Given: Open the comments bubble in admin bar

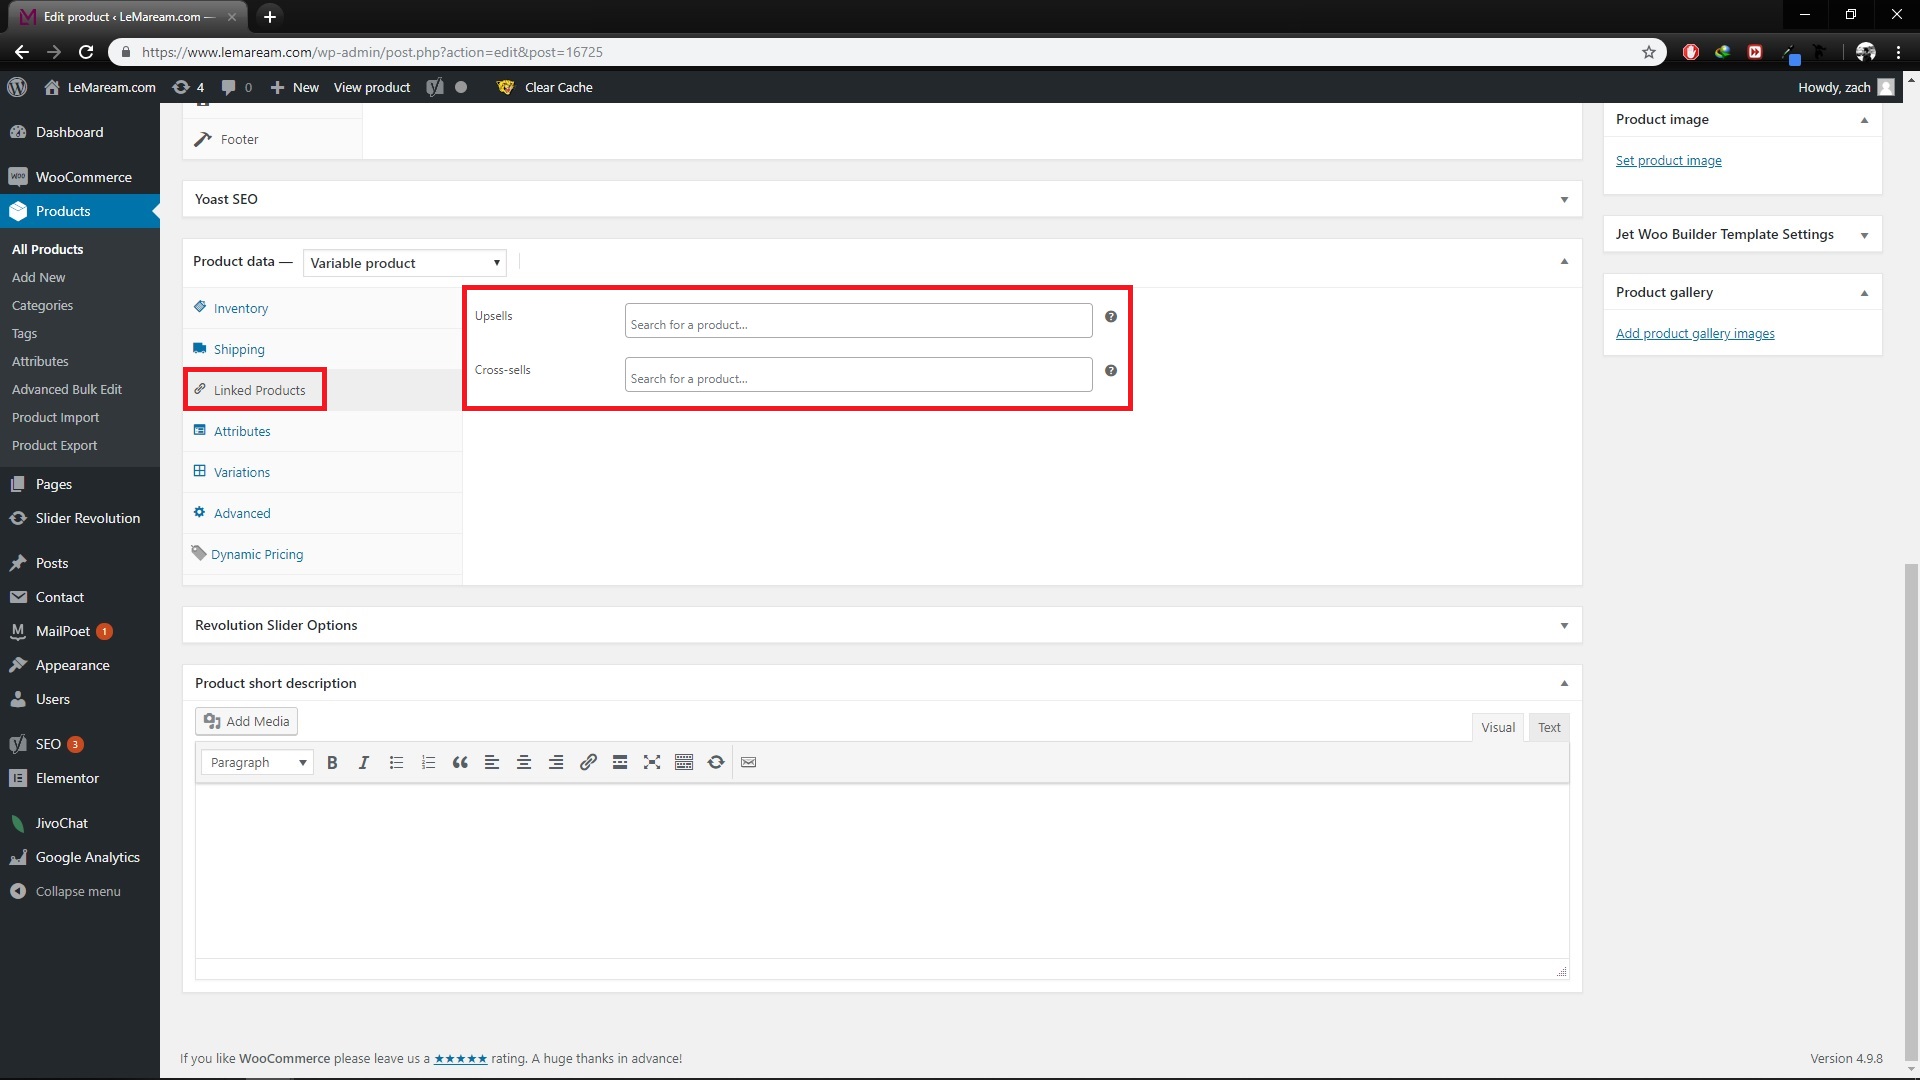Looking at the screenshot, I should pos(237,87).
